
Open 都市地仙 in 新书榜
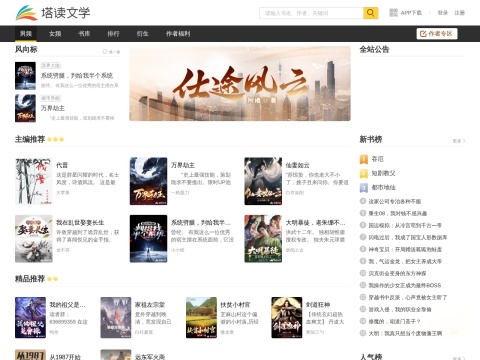pyautogui.click(x=384, y=188)
